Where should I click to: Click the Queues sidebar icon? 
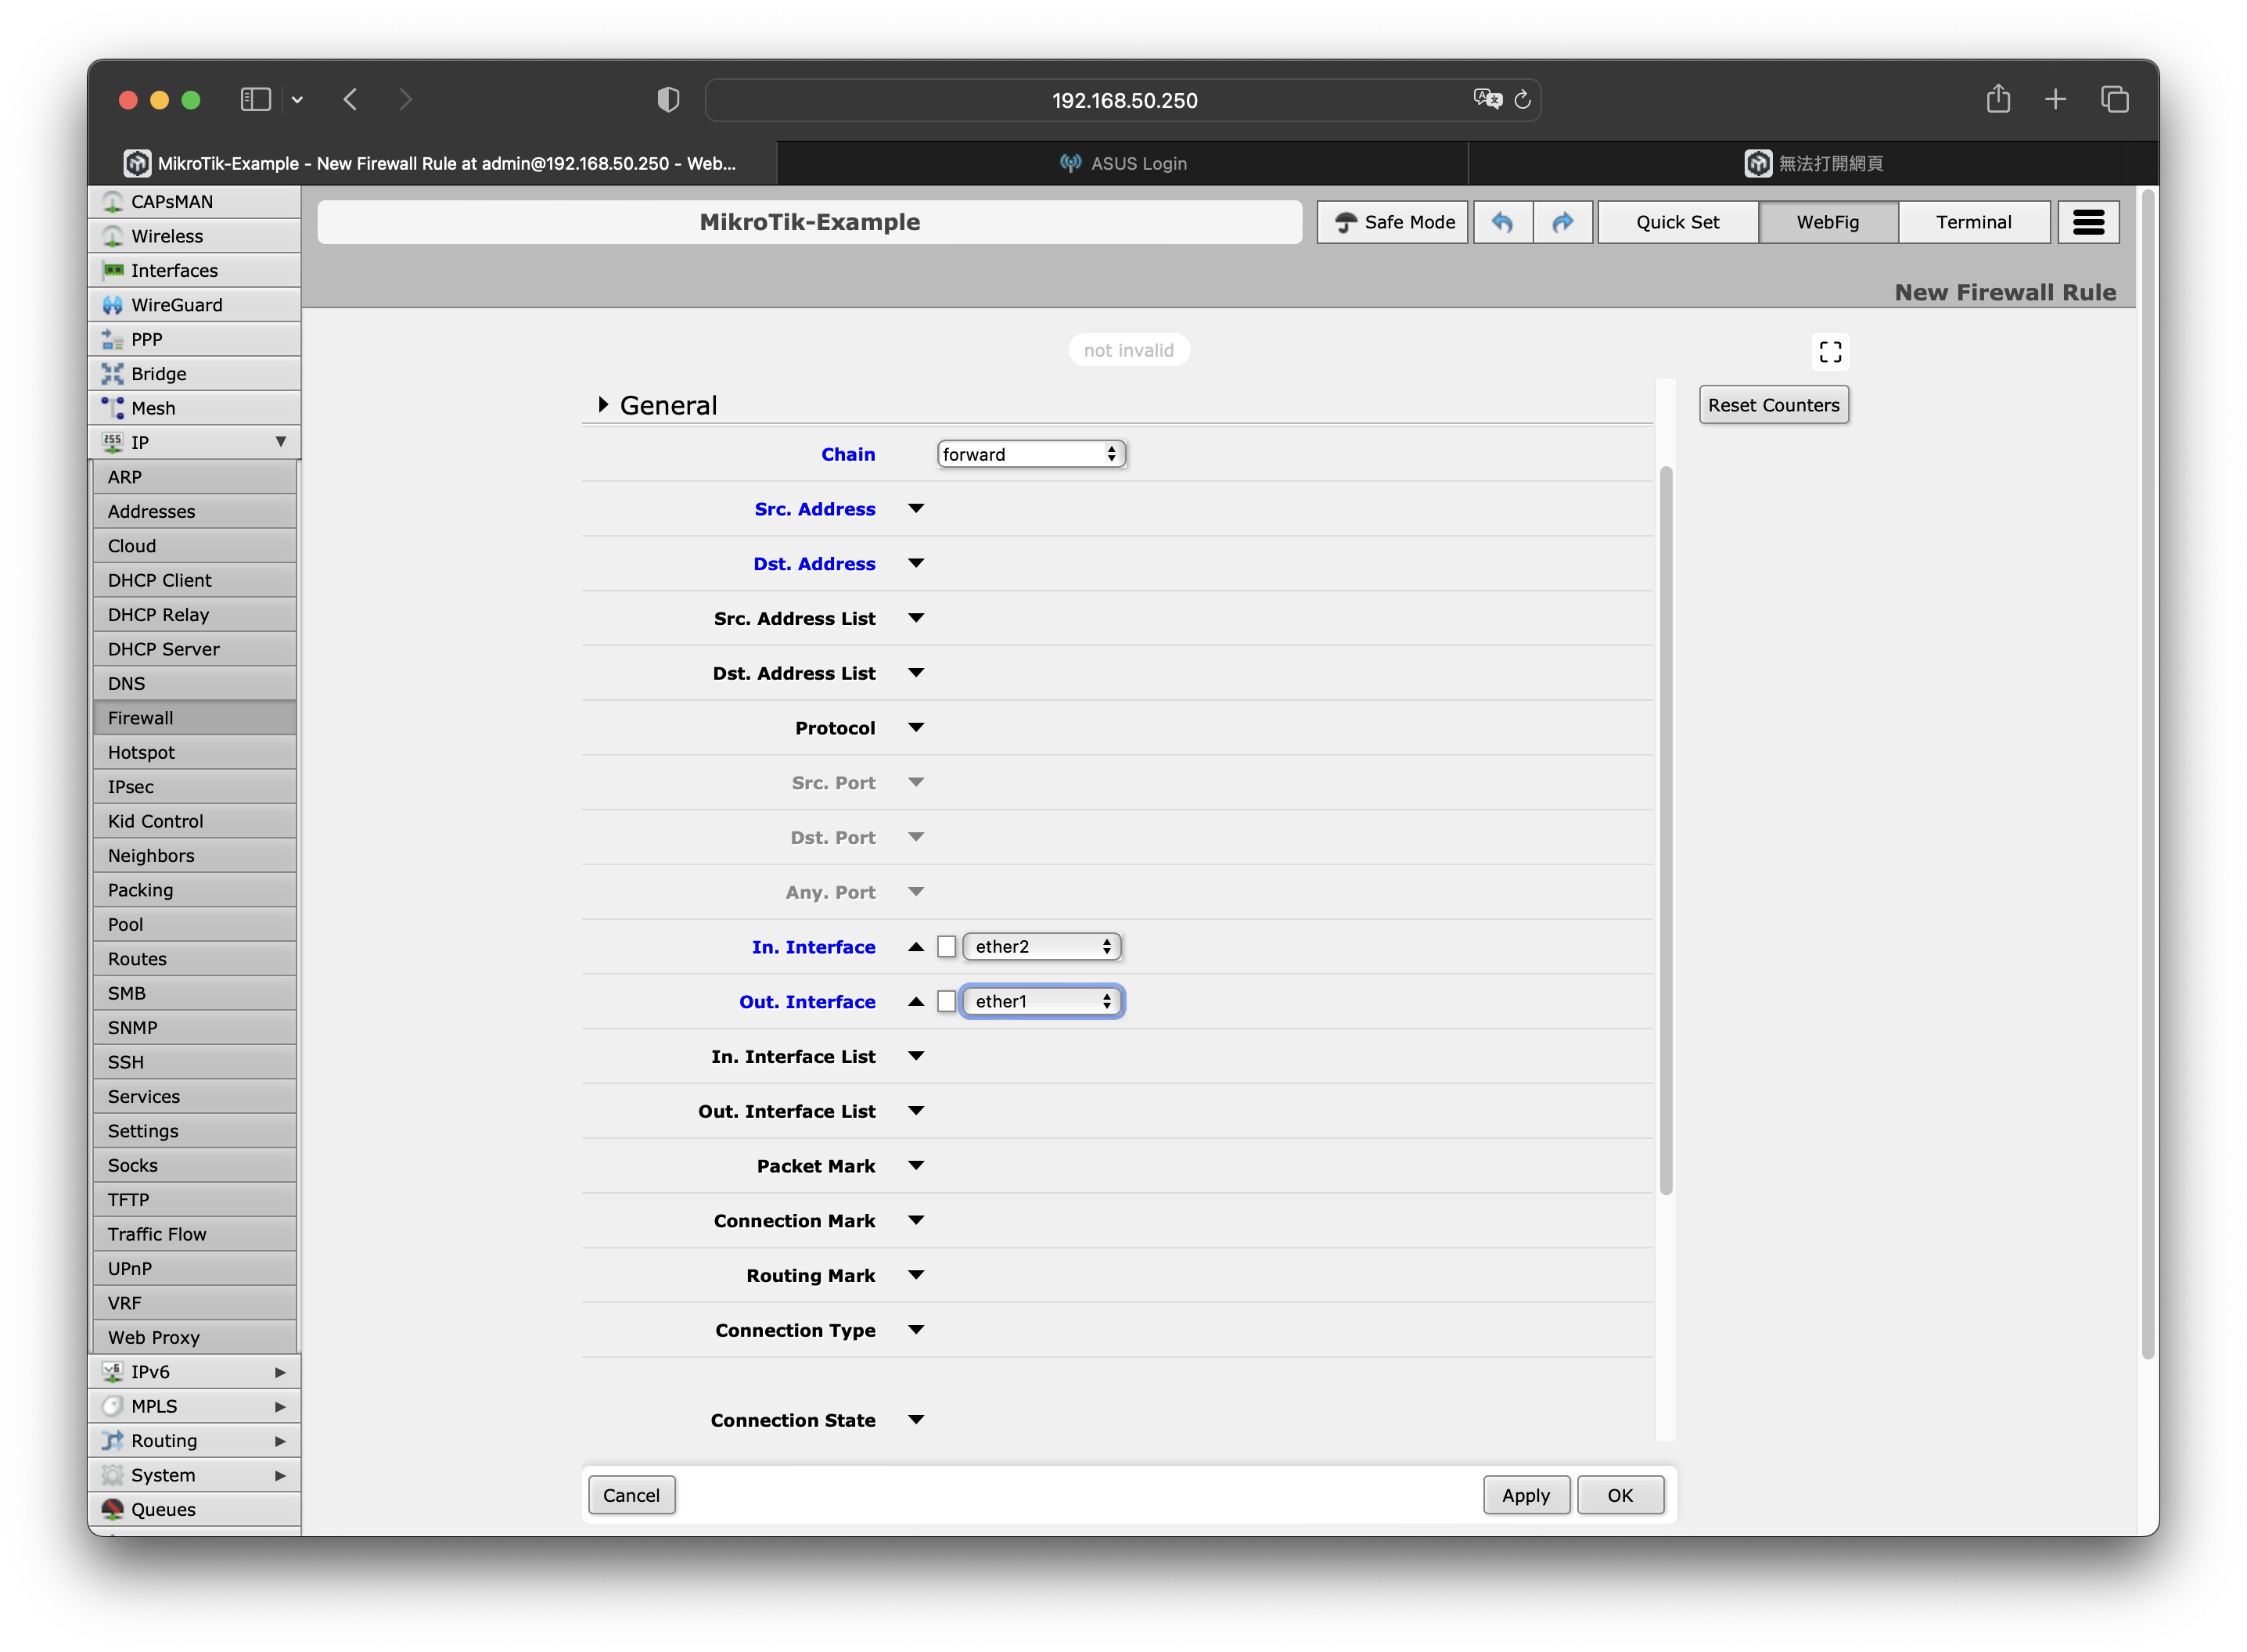pyautogui.click(x=113, y=1509)
